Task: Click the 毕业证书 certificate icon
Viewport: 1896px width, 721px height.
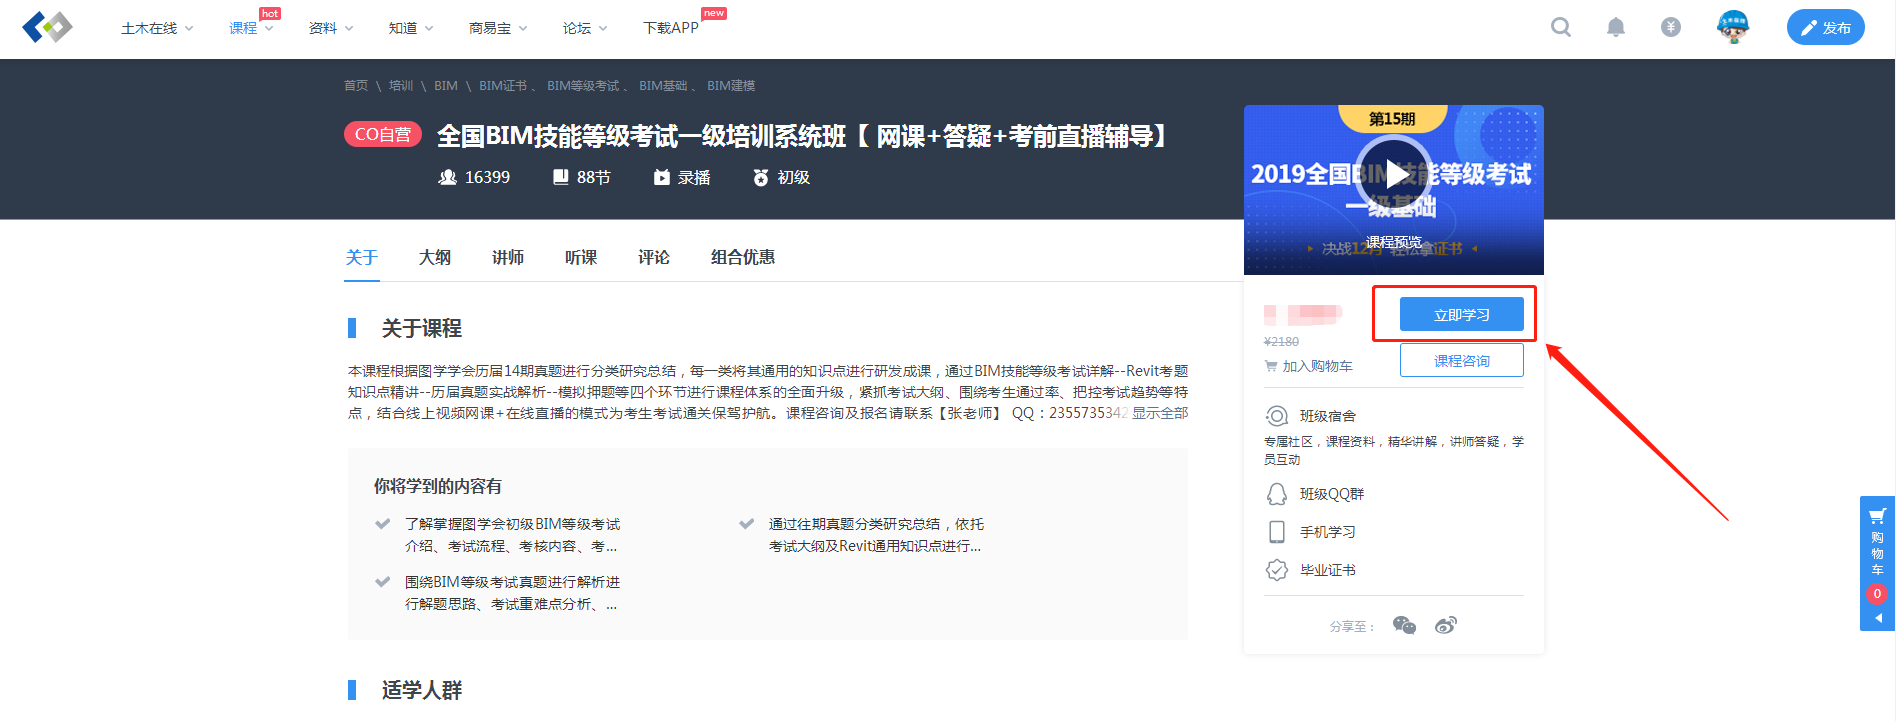Action: 1277,570
